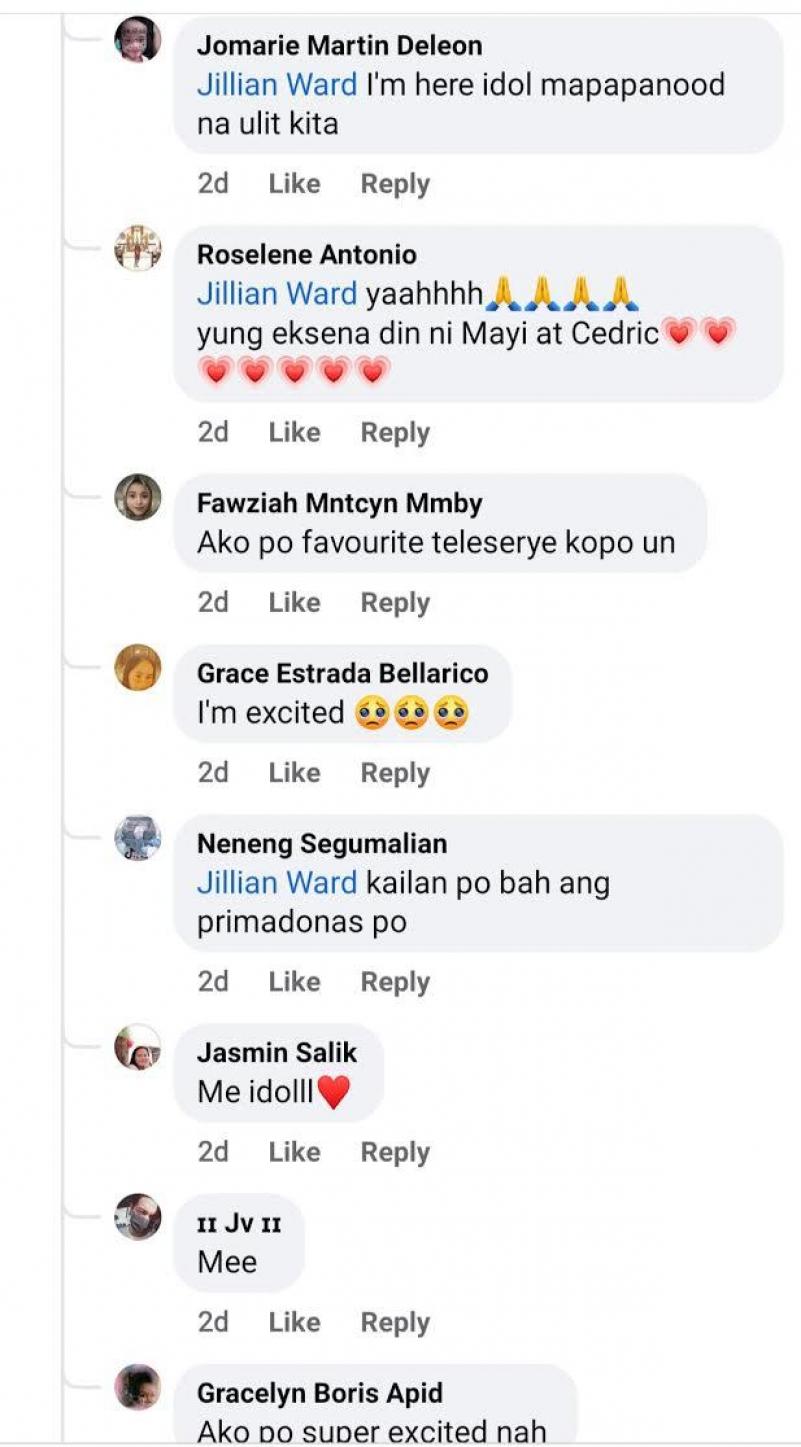This screenshot has width=801, height=1447.
Task: Open Jillian Ward mention in Jomarie's comment
Action: 277,85
